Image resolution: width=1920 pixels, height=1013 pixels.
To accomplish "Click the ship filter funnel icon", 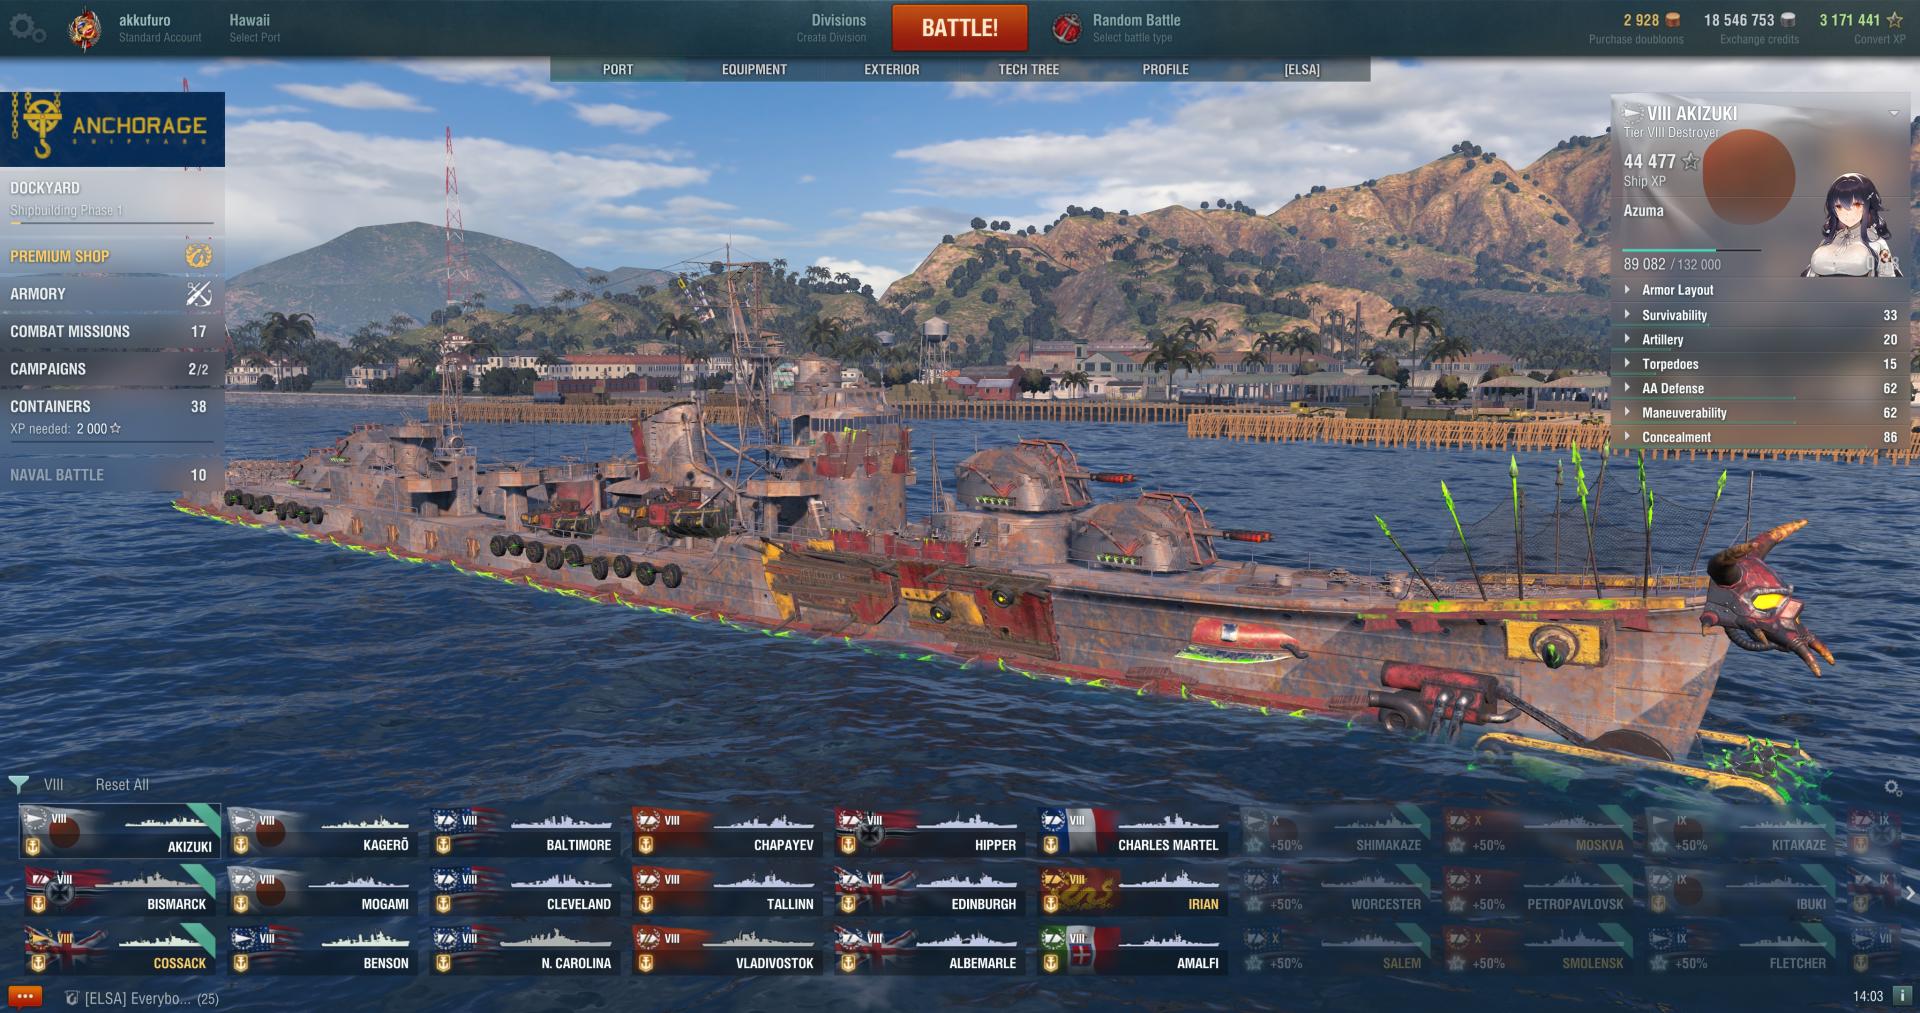I will (x=18, y=784).
